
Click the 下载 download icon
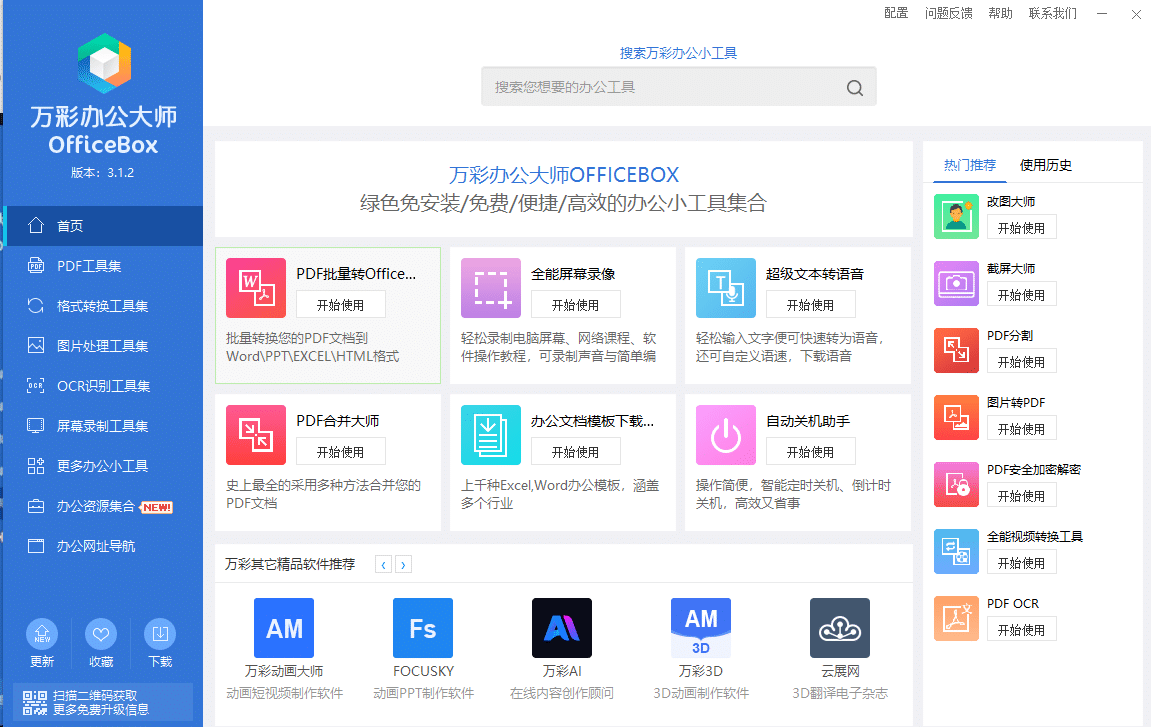159,634
